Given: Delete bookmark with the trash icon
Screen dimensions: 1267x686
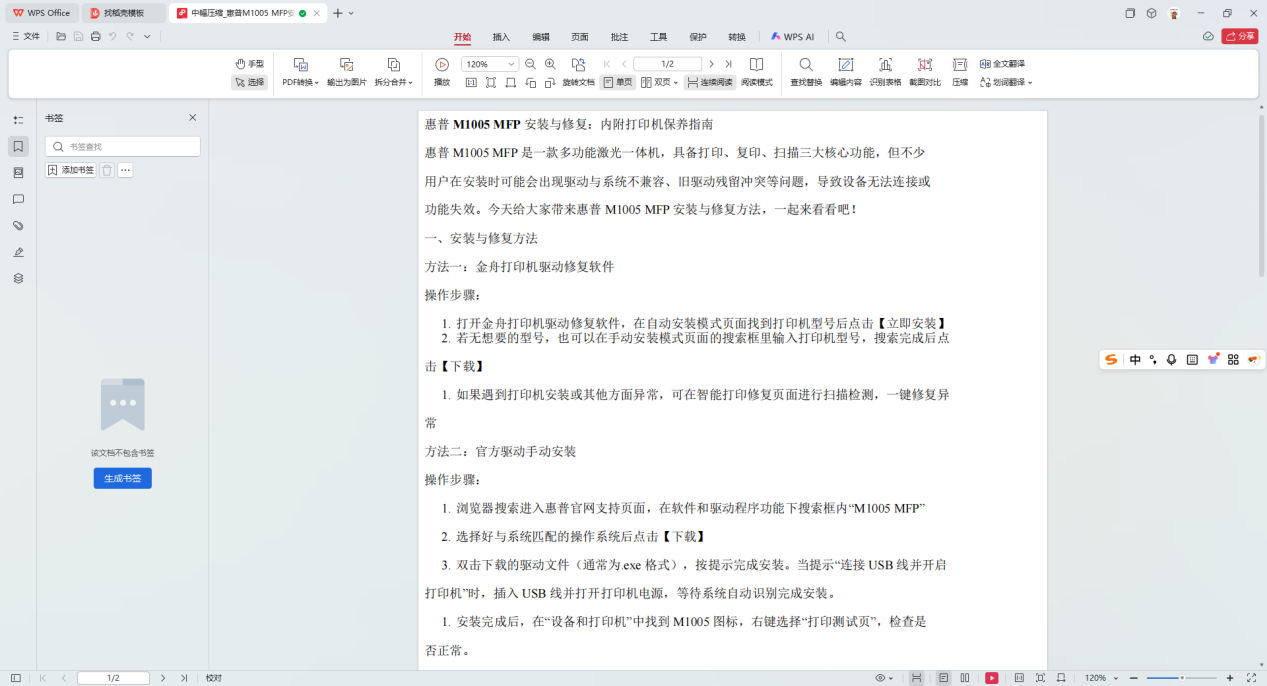Looking at the screenshot, I should 107,170.
